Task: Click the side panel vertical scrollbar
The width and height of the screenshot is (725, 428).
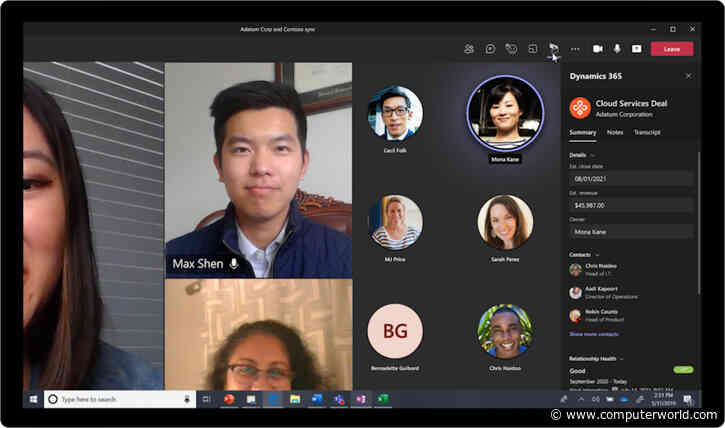Action: pos(699,223)
